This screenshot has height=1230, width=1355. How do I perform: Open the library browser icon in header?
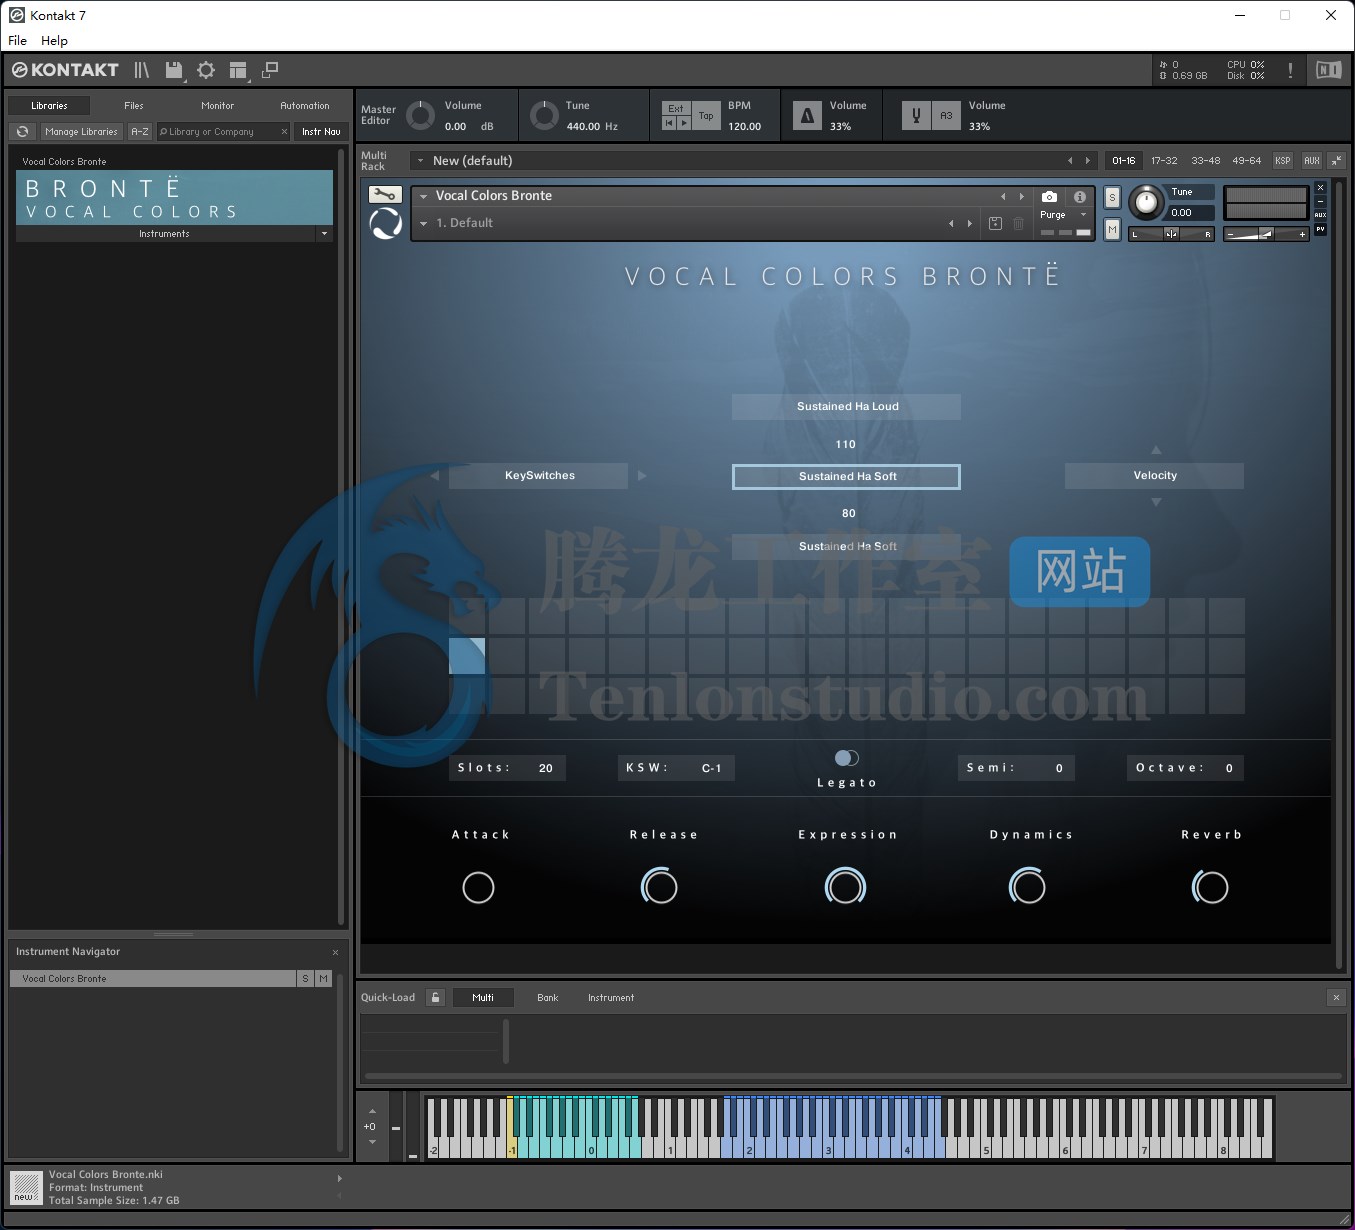coord(142,70)
